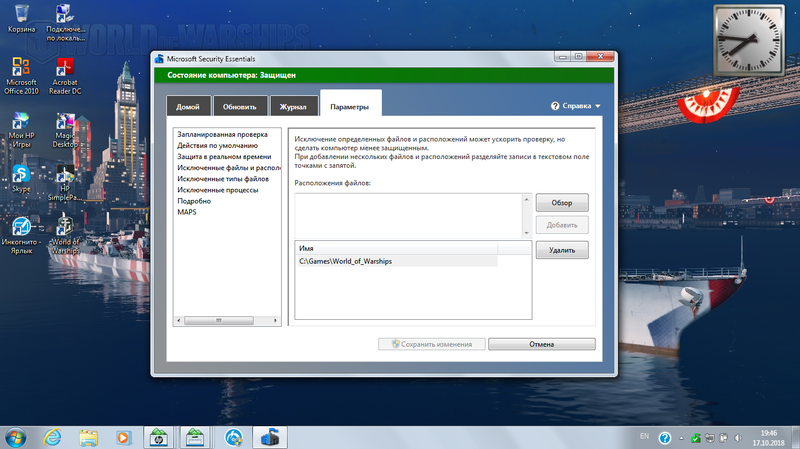800x449 pixels.
Task: Select the Корзина desktop icon
Action: coord(21,19)
